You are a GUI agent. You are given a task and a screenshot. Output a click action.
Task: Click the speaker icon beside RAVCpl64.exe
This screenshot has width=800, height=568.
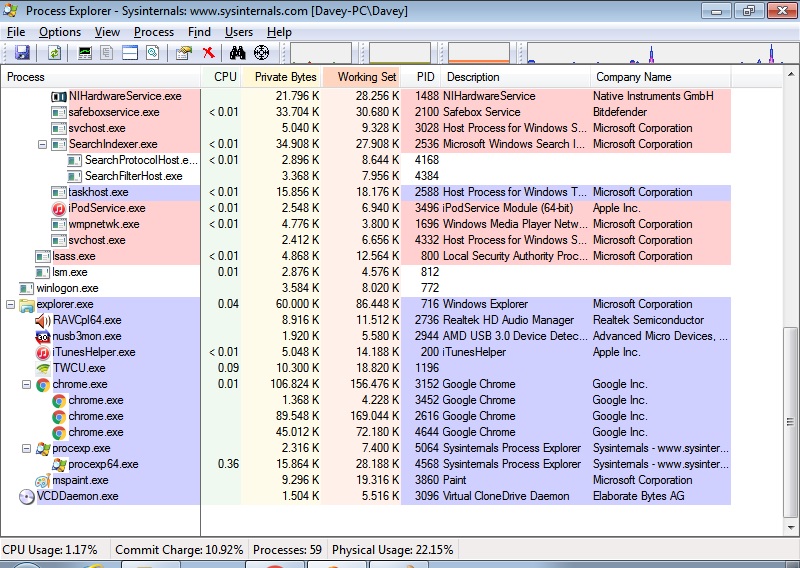[x=43, y=320]
